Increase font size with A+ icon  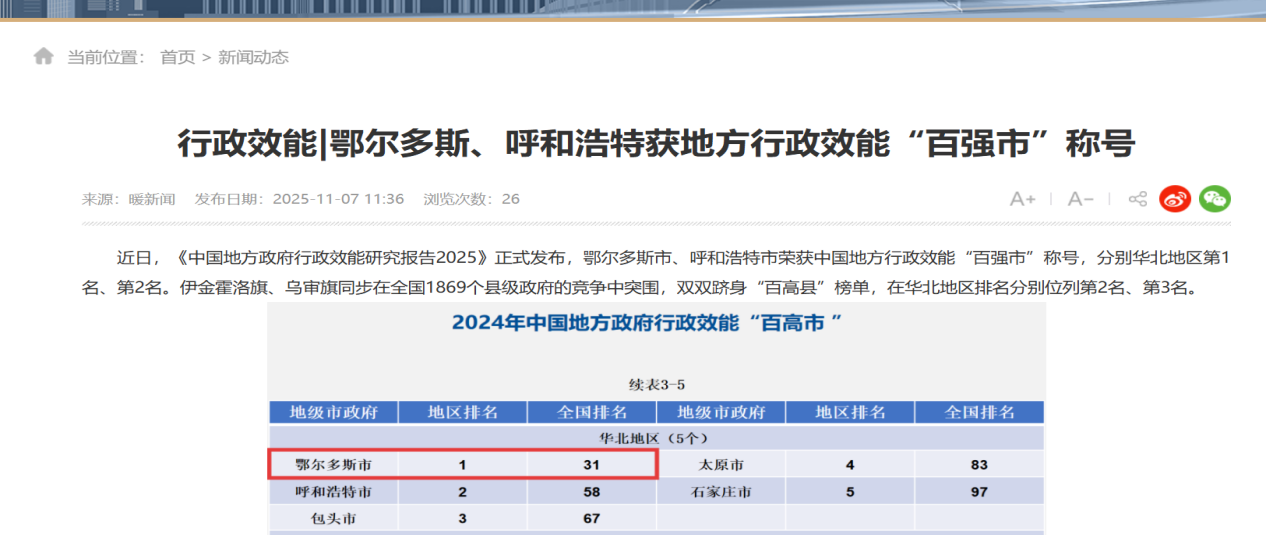coord(1022,199)
